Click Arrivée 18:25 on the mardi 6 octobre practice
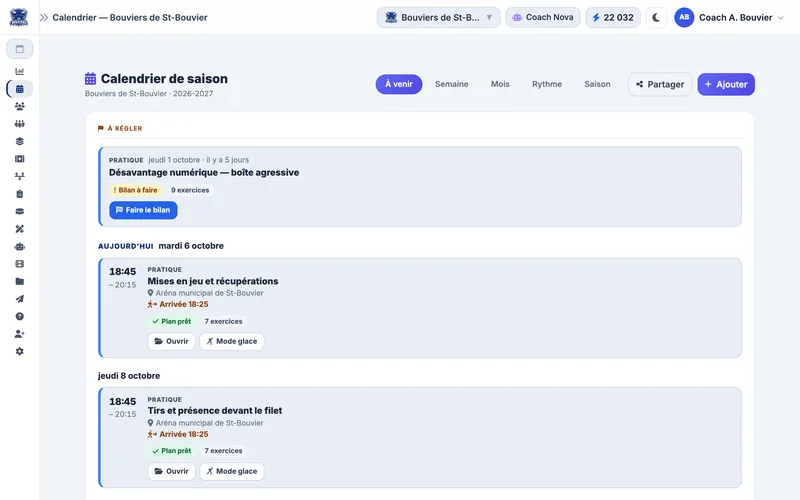 [x=178, y=304]
